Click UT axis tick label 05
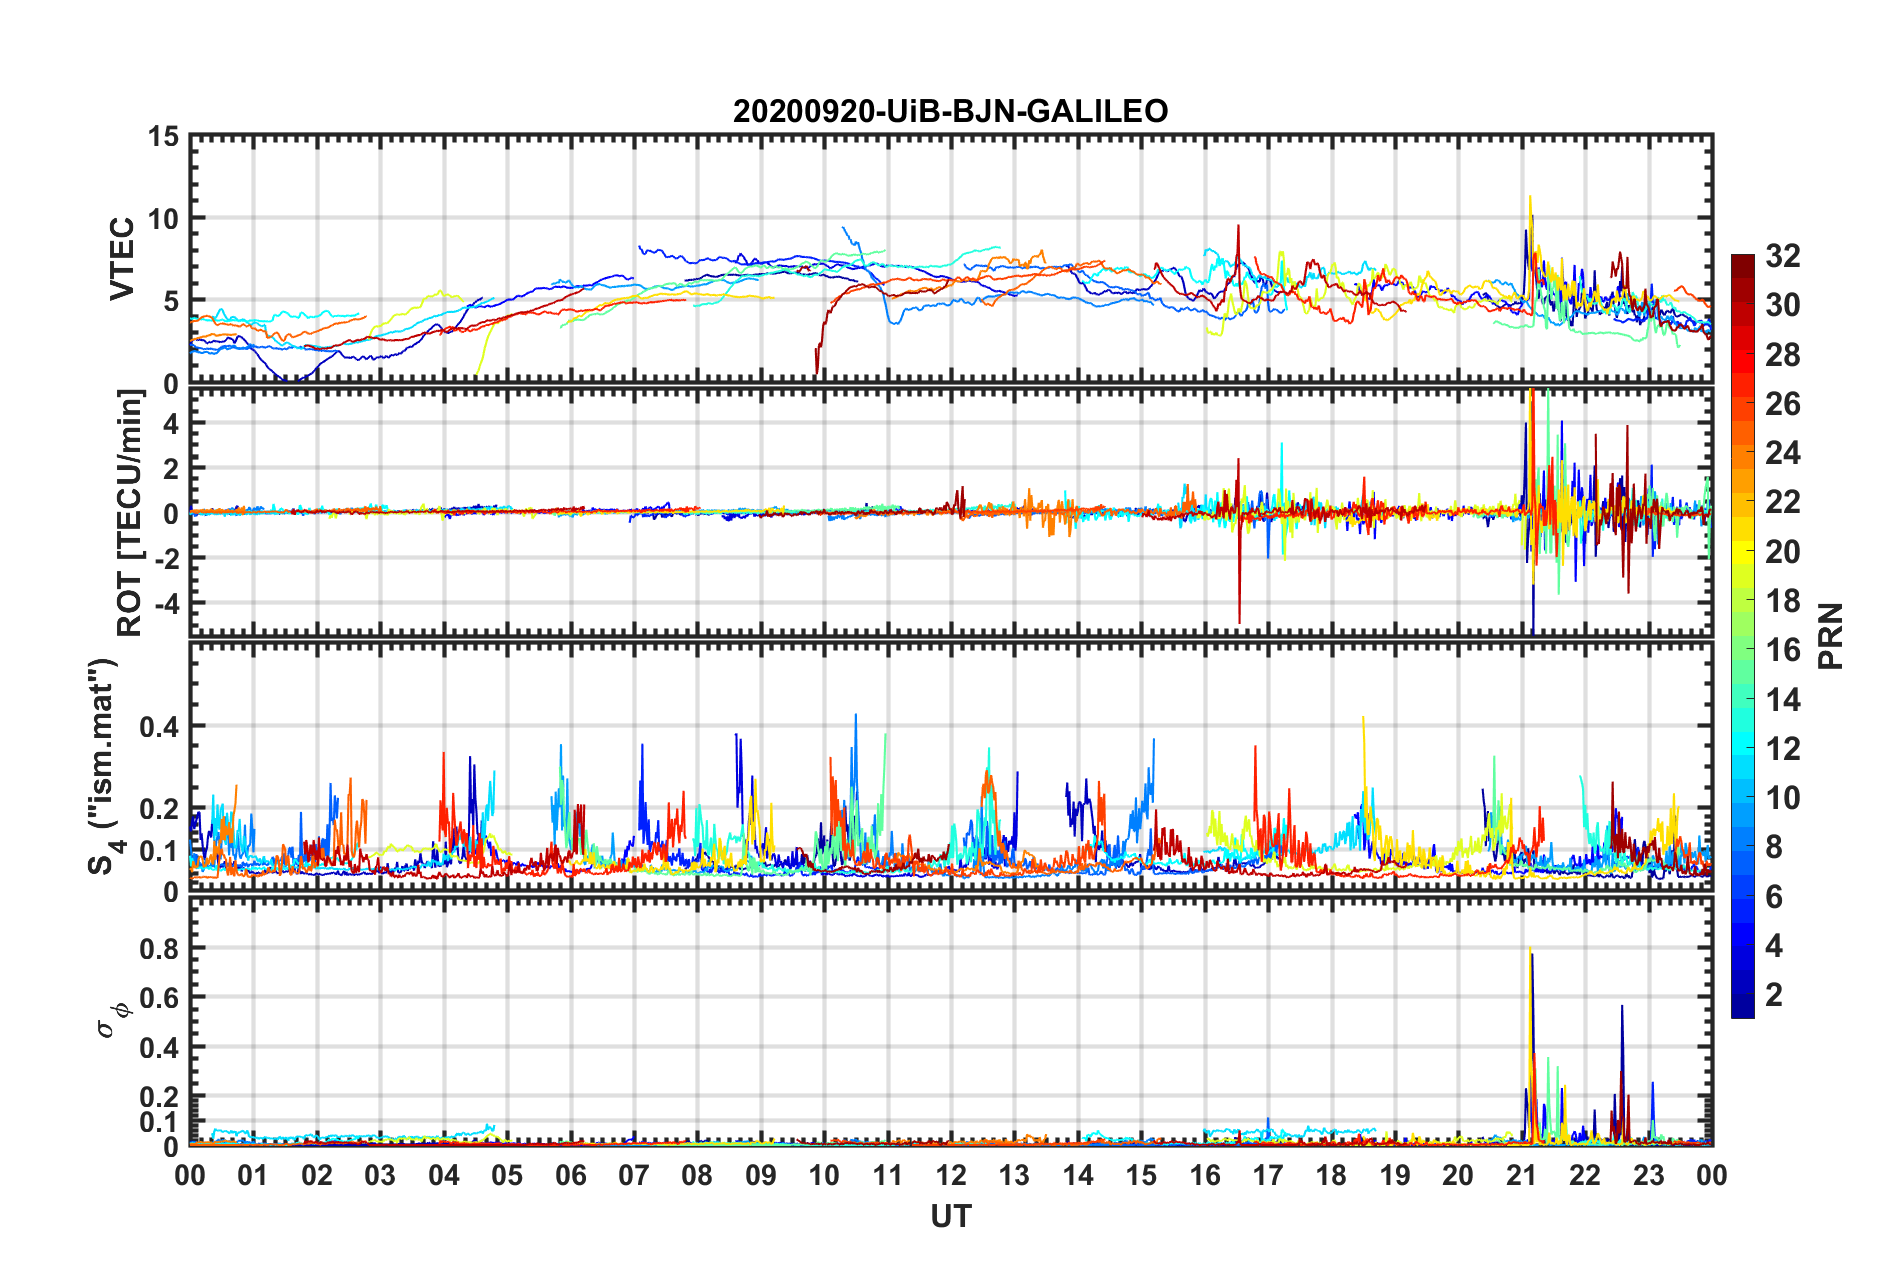Viewport: 1902px width, 1272px height. point(507,1175)
